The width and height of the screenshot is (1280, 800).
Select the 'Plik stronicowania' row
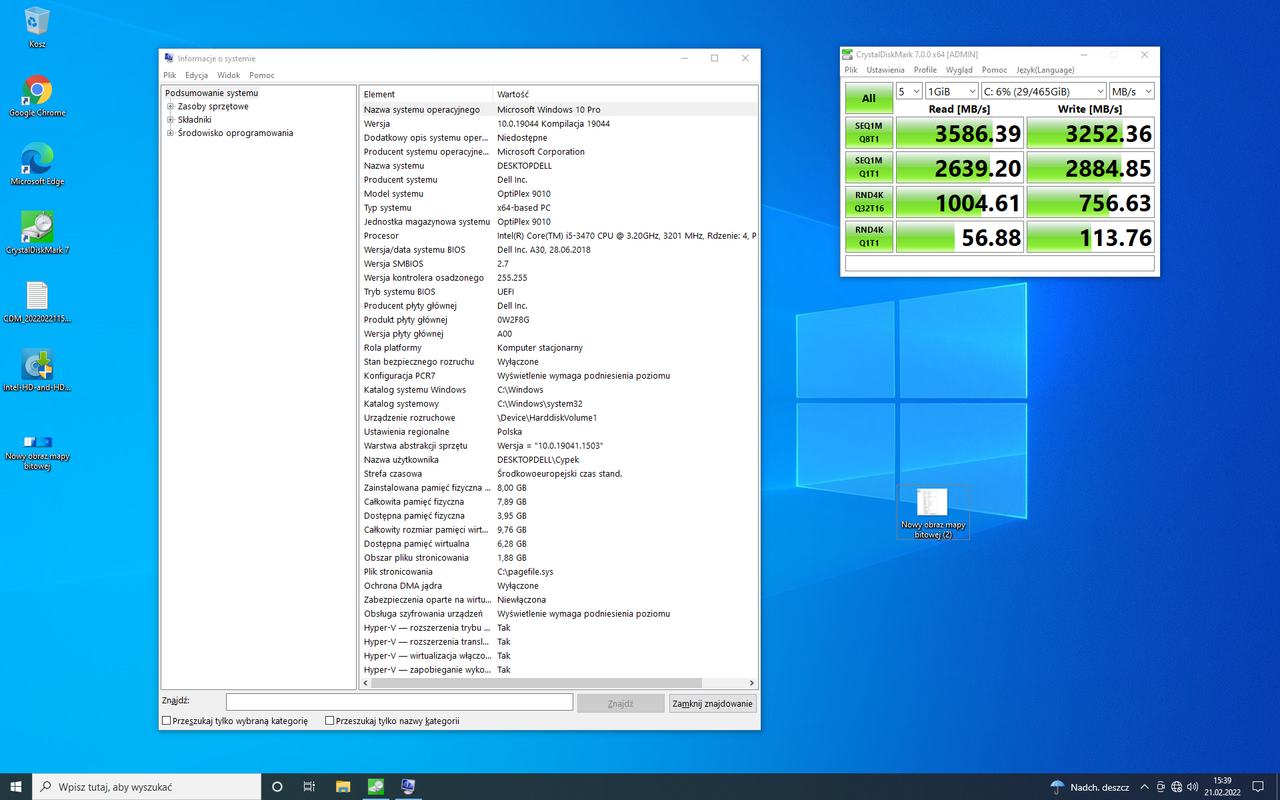click(558, 572)
